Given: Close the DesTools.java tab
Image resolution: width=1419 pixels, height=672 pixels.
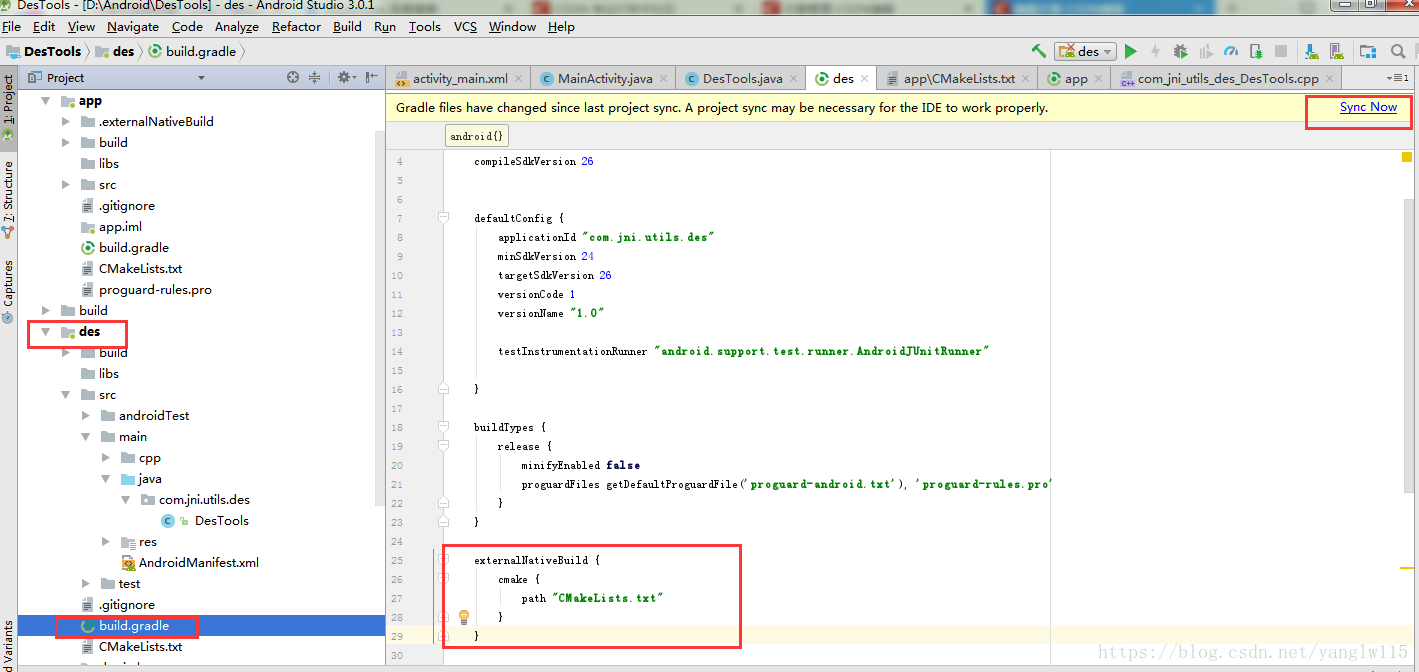Looking at the screenshot, I should [x=794, y=79].
